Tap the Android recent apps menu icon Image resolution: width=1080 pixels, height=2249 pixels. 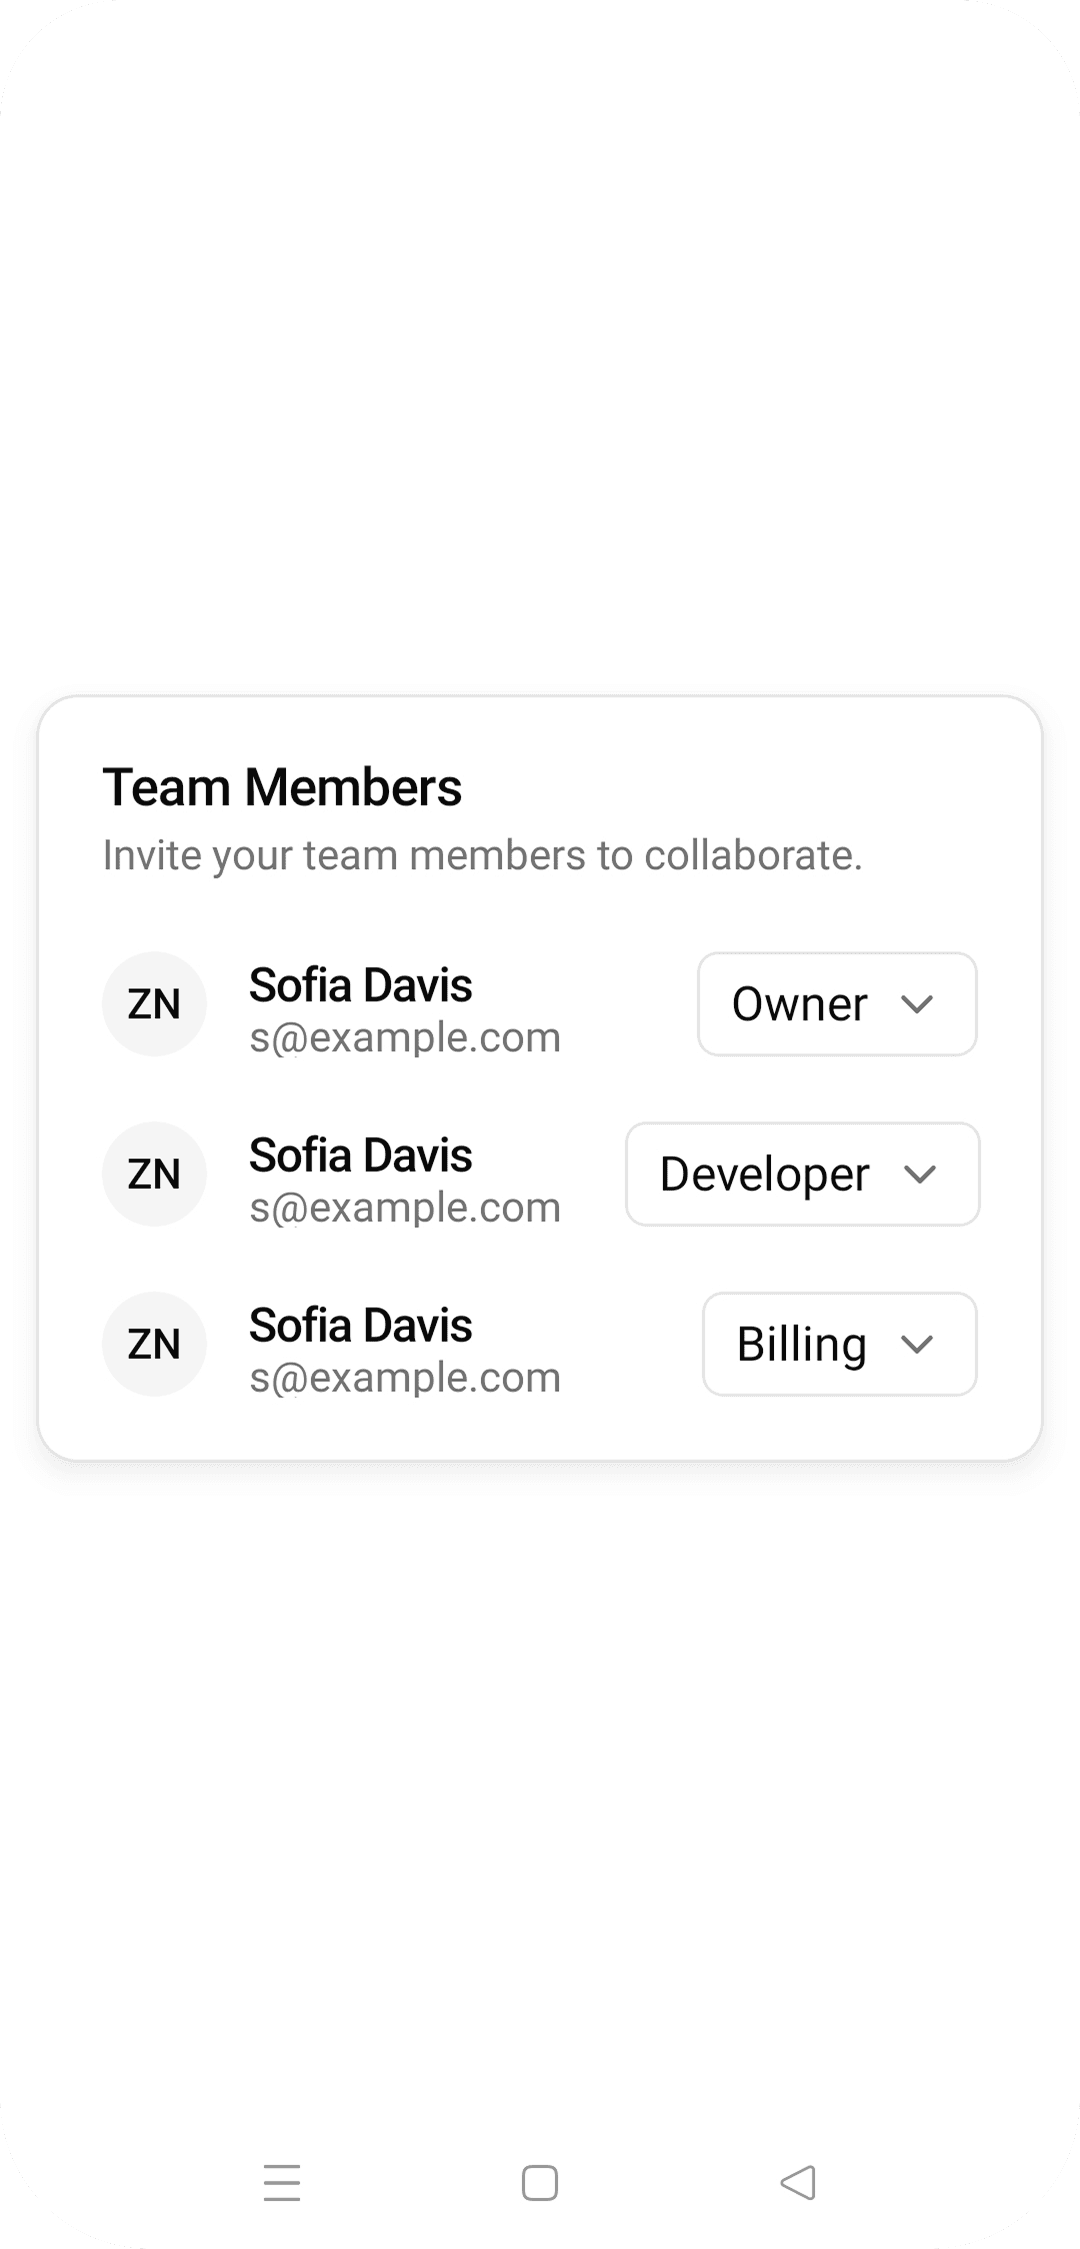pyautogui.click(x=282, y=2182)
